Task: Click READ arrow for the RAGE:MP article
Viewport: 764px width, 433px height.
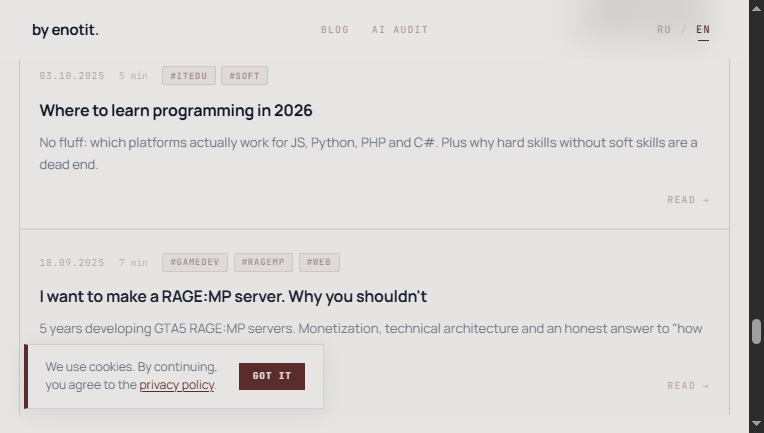Action: tap(688, 386)
